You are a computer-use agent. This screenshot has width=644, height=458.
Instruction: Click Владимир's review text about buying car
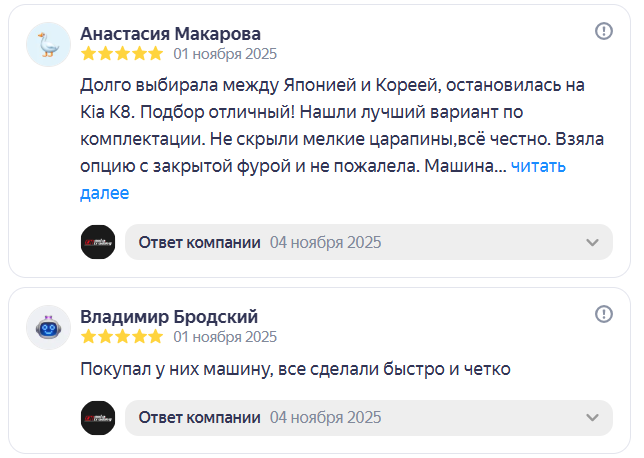(295, 370)
